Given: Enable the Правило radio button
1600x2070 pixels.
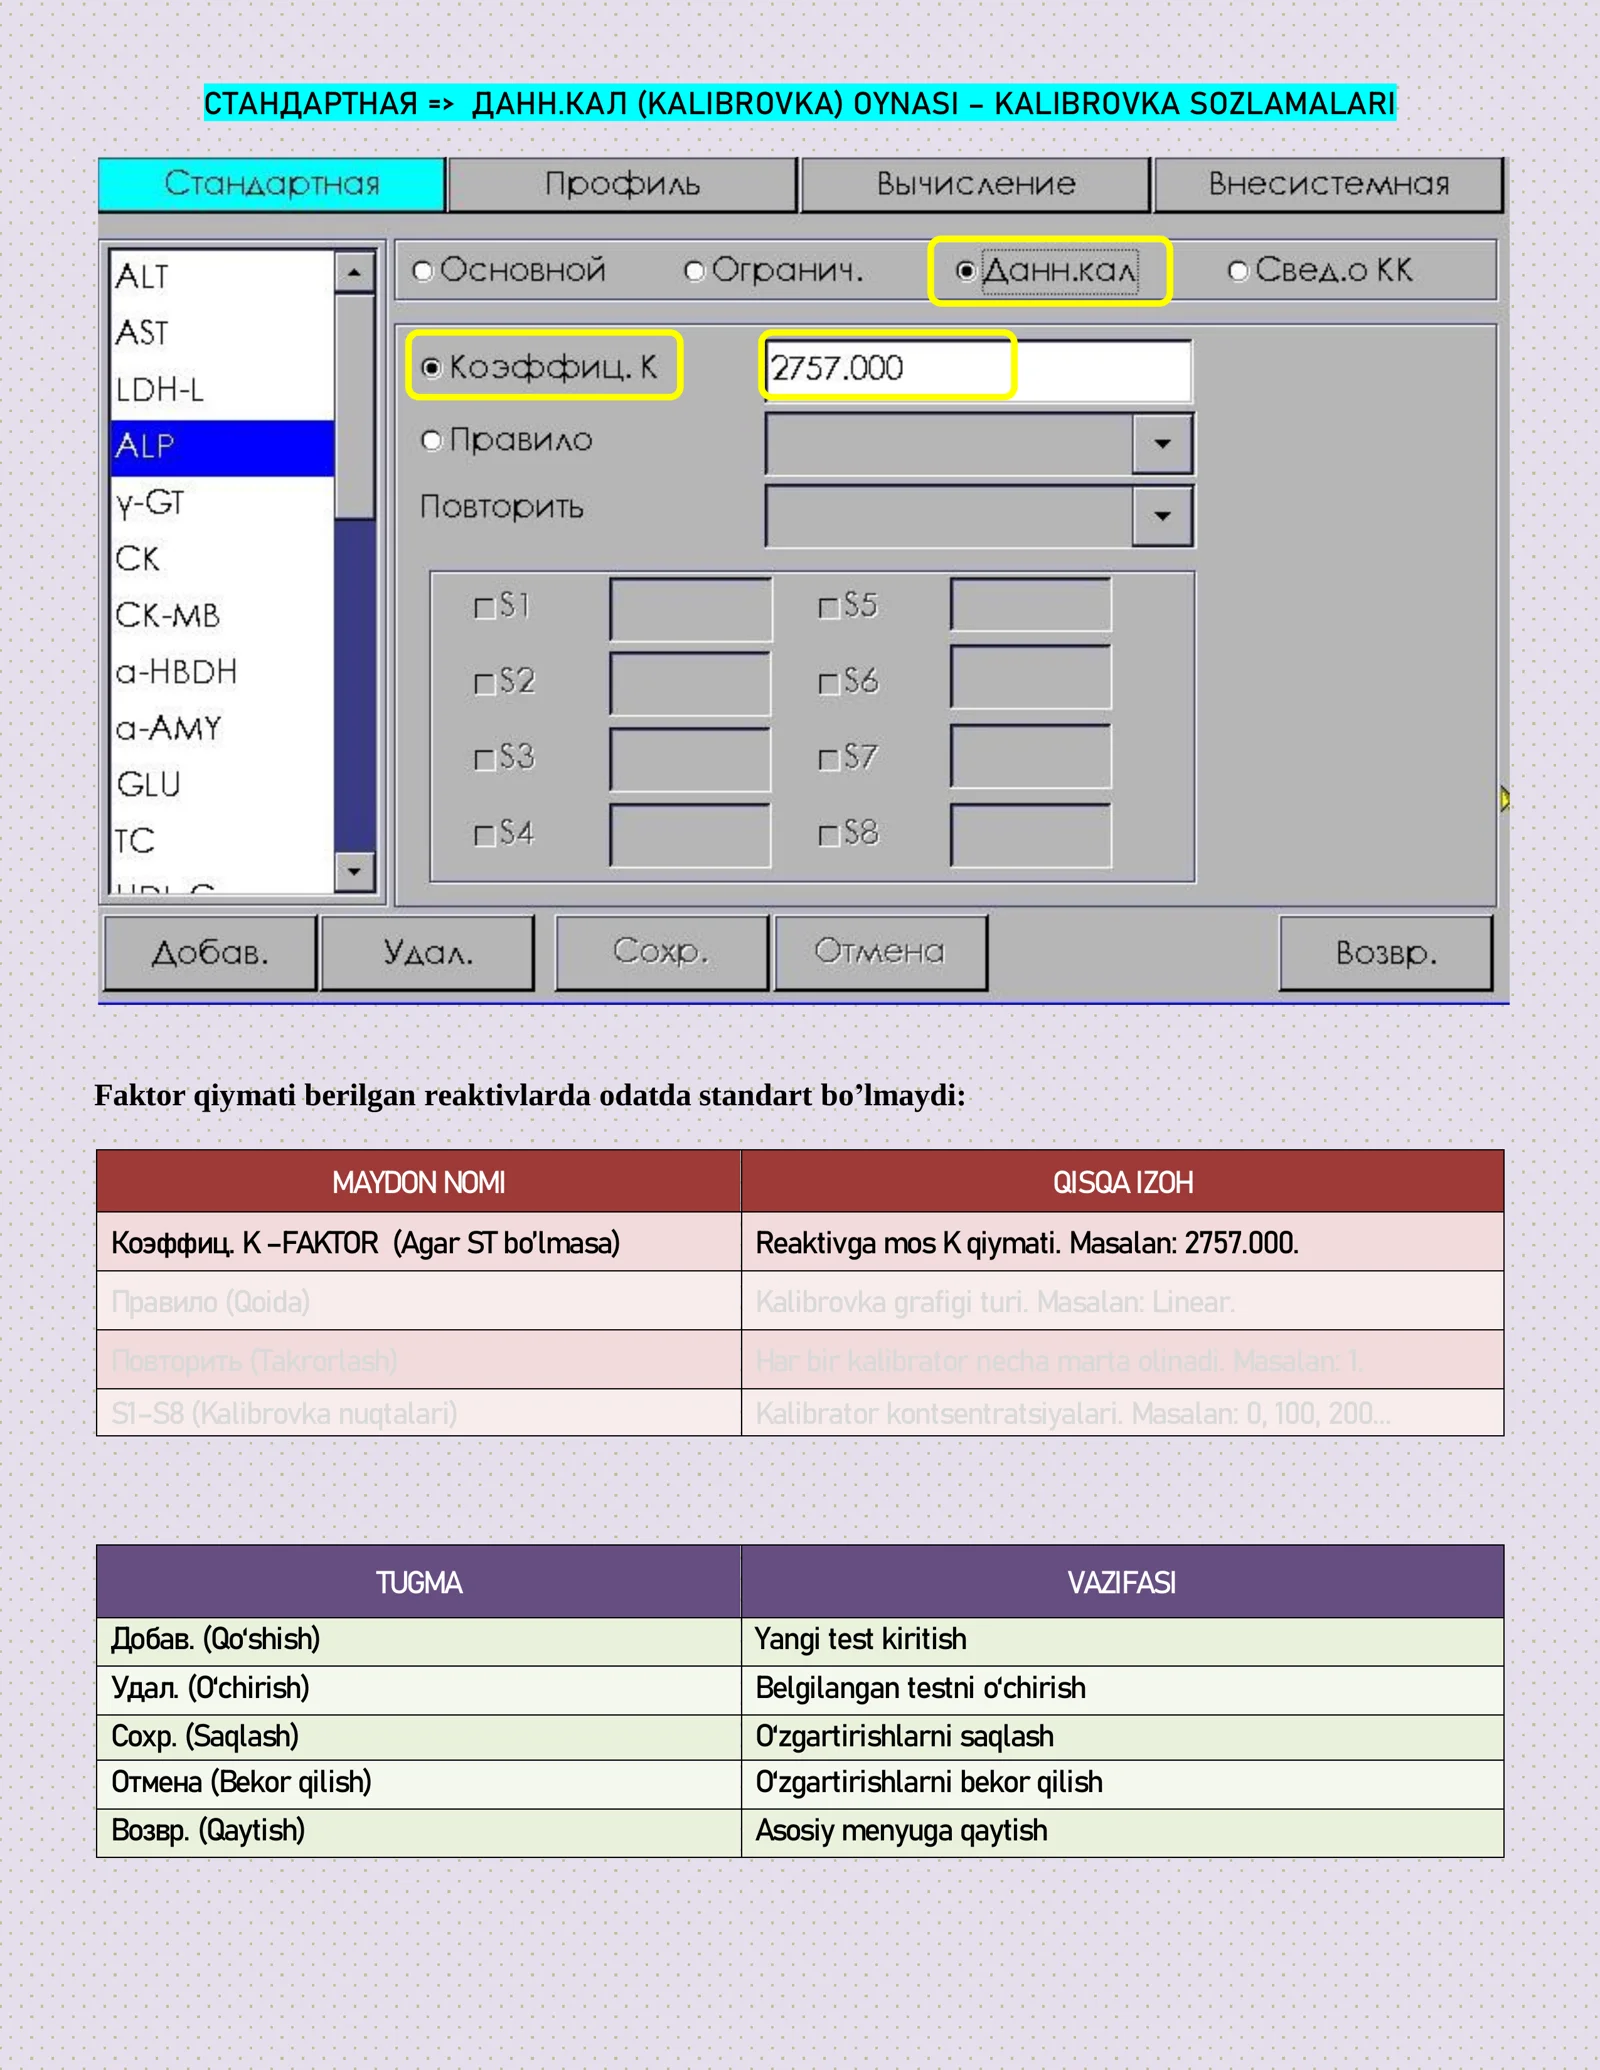Looking at the screenshot, I should [431, 441].
